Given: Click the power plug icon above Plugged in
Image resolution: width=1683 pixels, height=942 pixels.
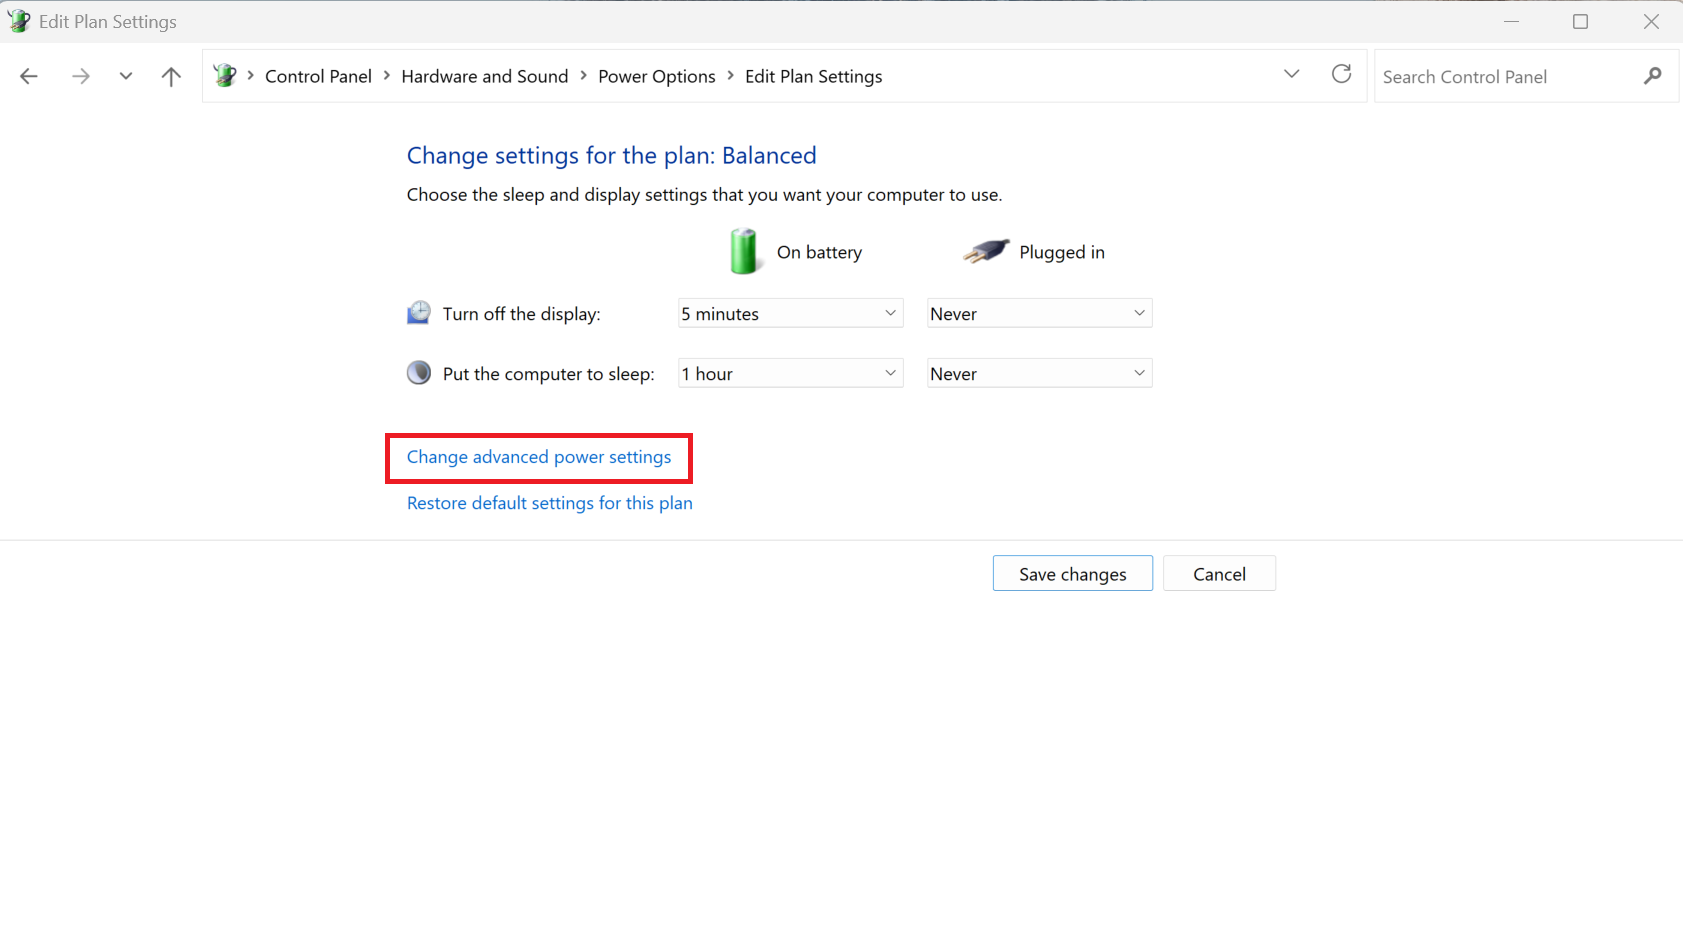Looking at the screenshot, I should [987, 251].
